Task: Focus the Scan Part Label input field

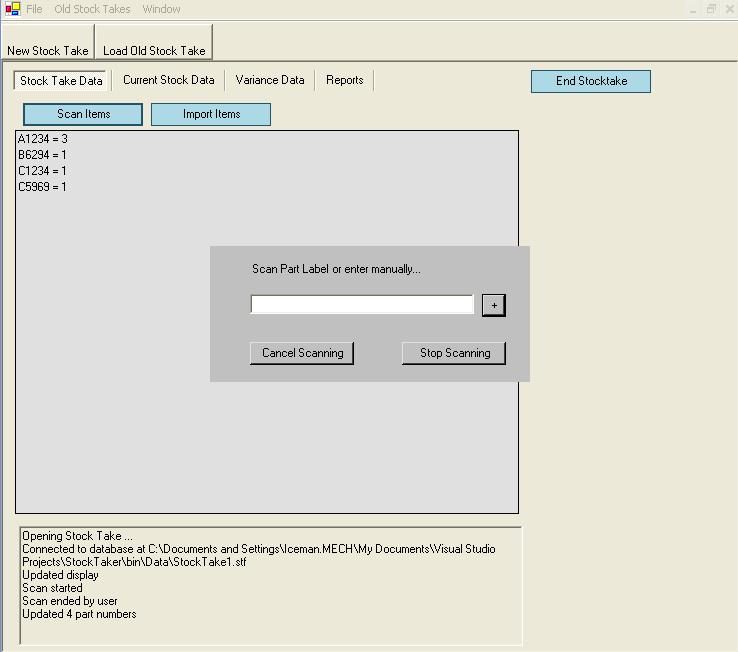Action: coord(361,305)
